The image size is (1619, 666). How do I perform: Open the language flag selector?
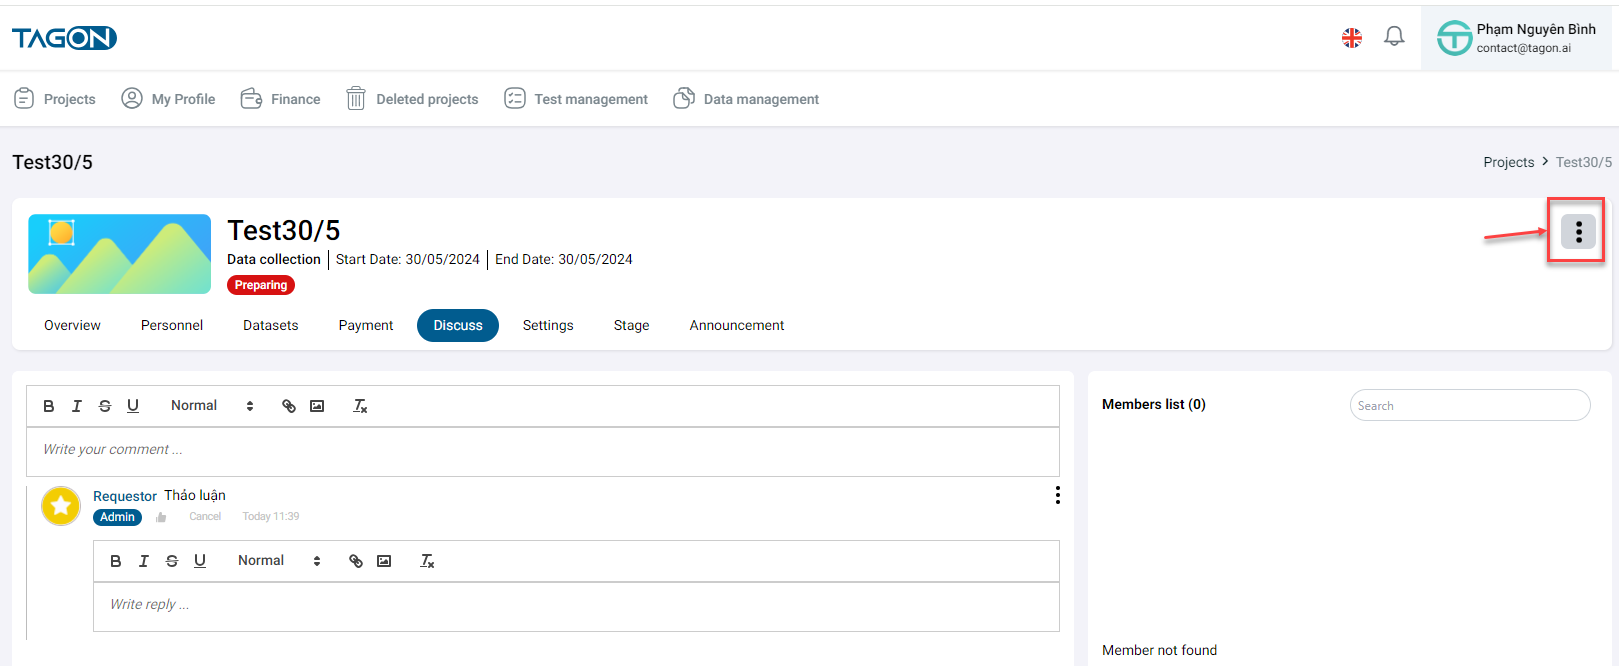tap(1352, 38)
